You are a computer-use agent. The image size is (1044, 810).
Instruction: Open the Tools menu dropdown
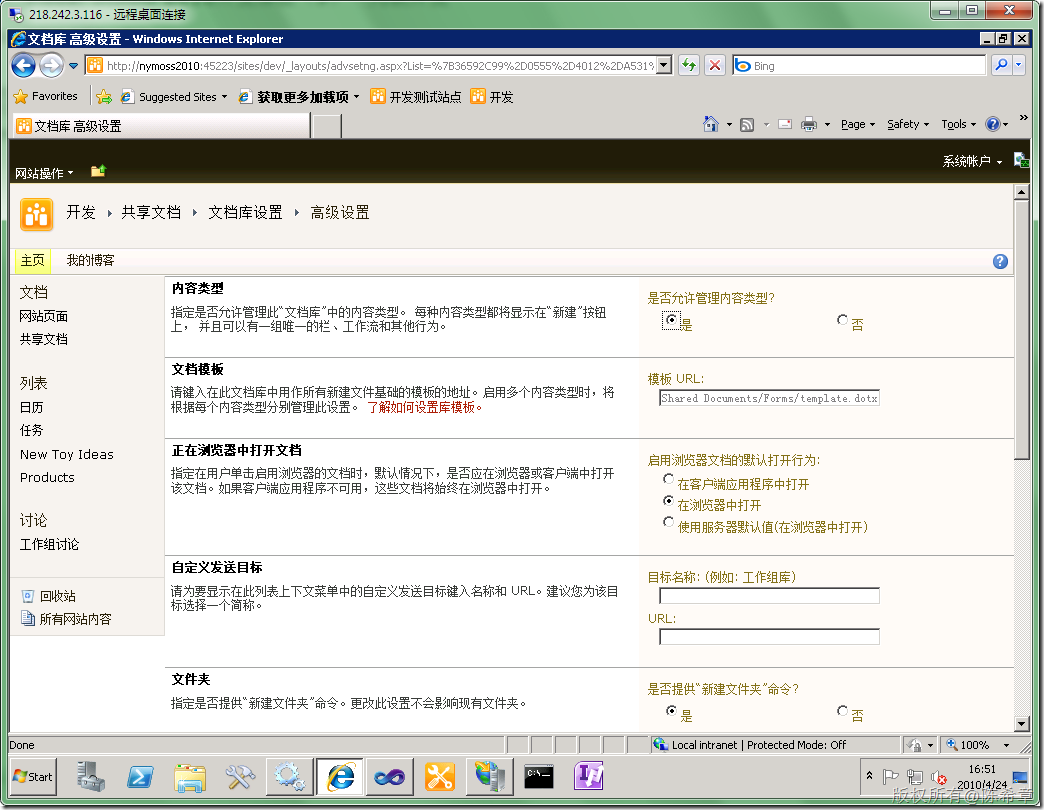pyautogui.click(x=959, y=124)
